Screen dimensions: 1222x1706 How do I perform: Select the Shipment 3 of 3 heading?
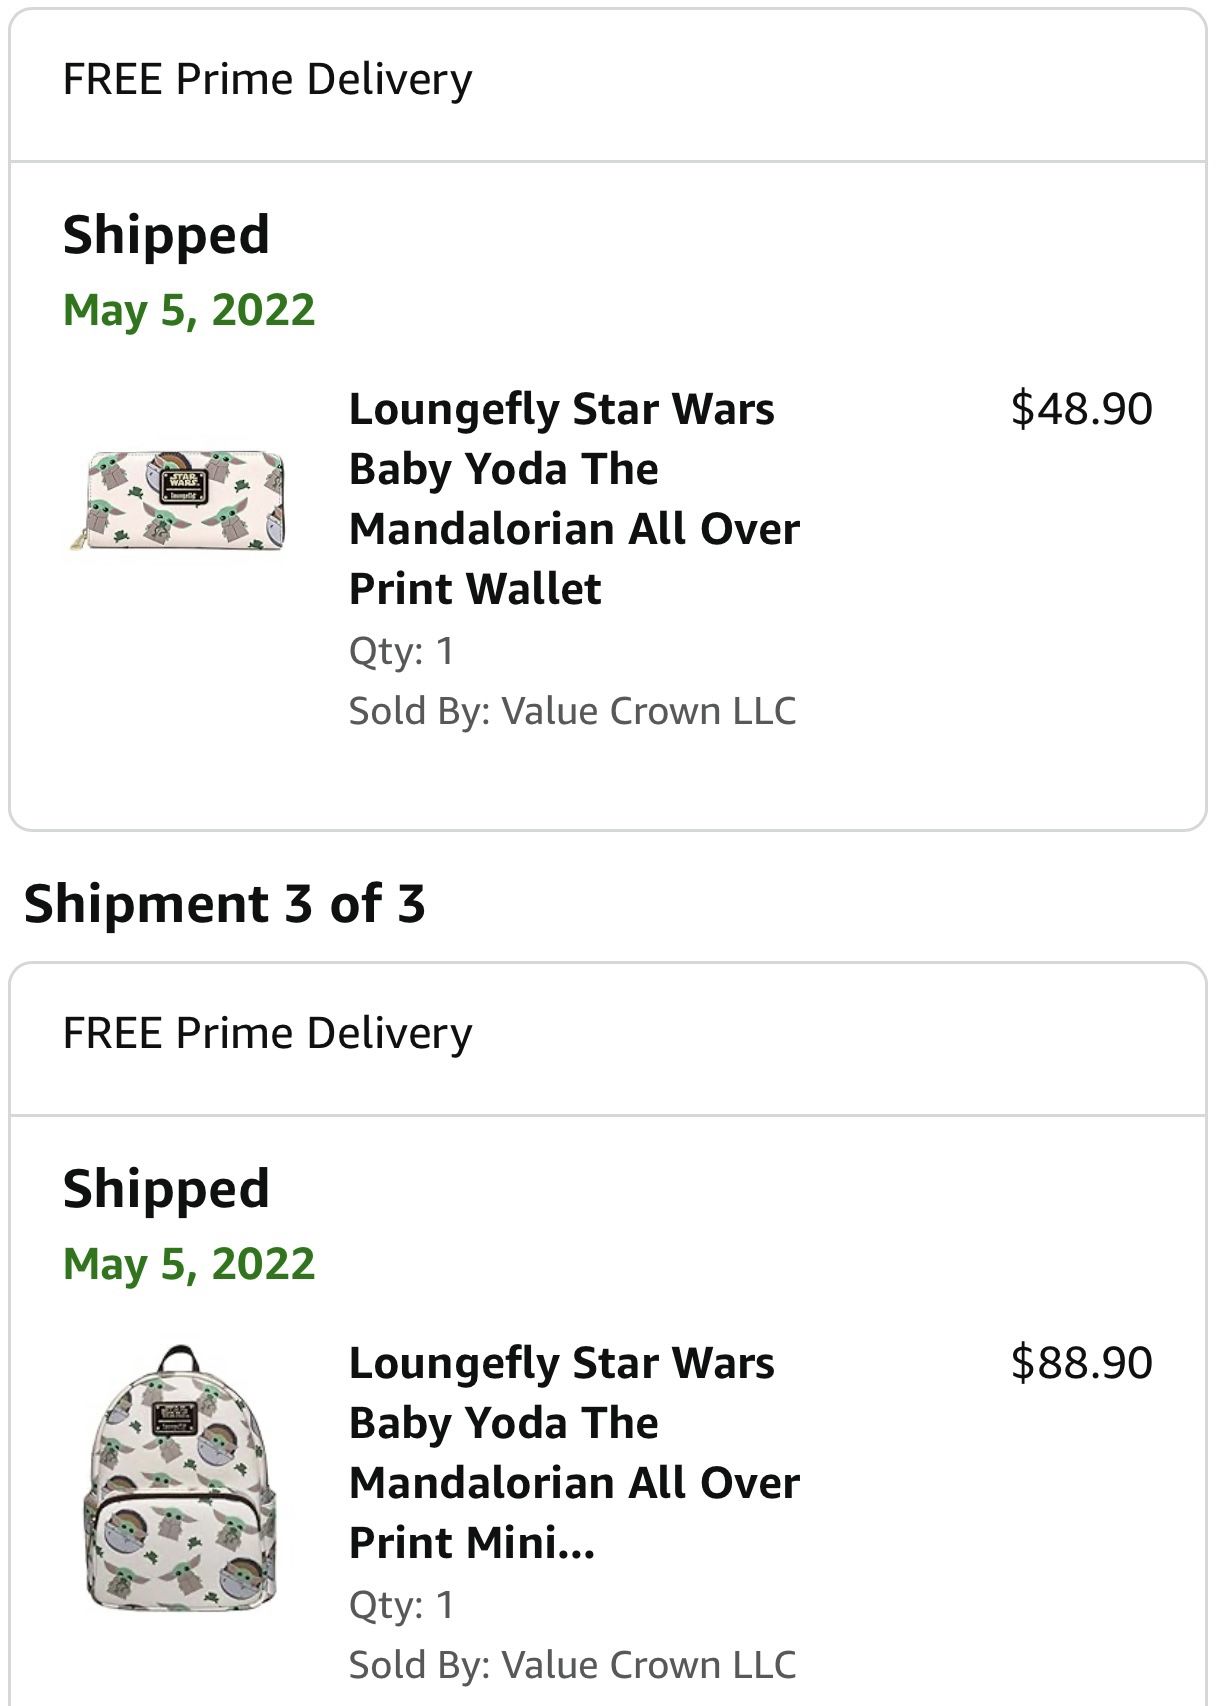tap(225, 903)
